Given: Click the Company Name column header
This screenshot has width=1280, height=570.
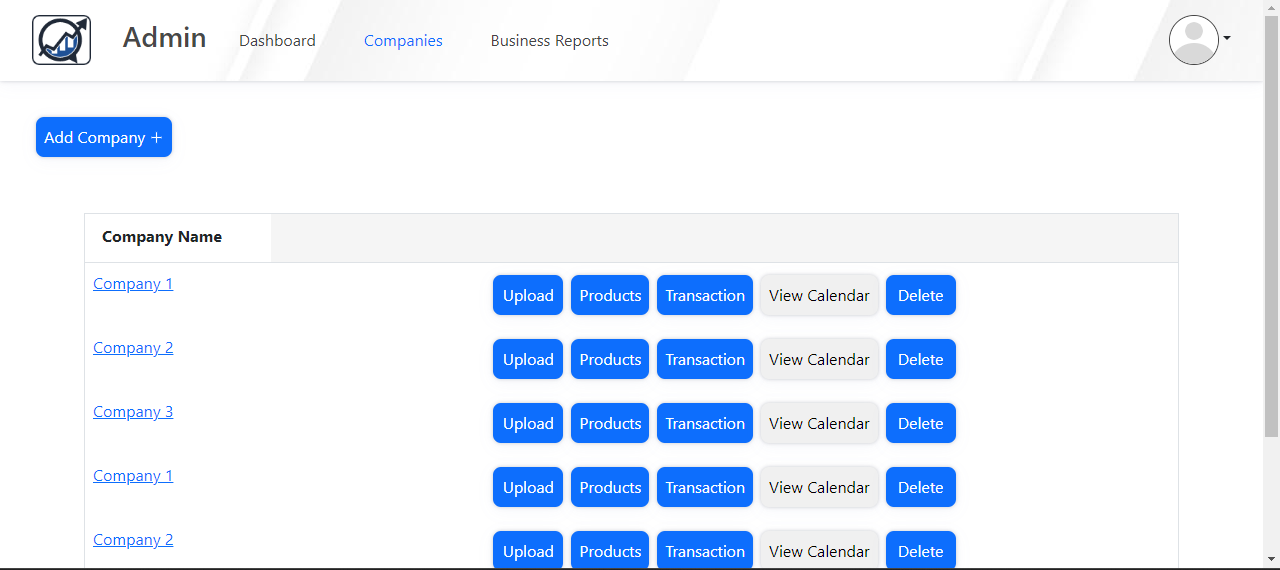Looking at the screenshot, I should pyautogui.click(x=162, y=237).
